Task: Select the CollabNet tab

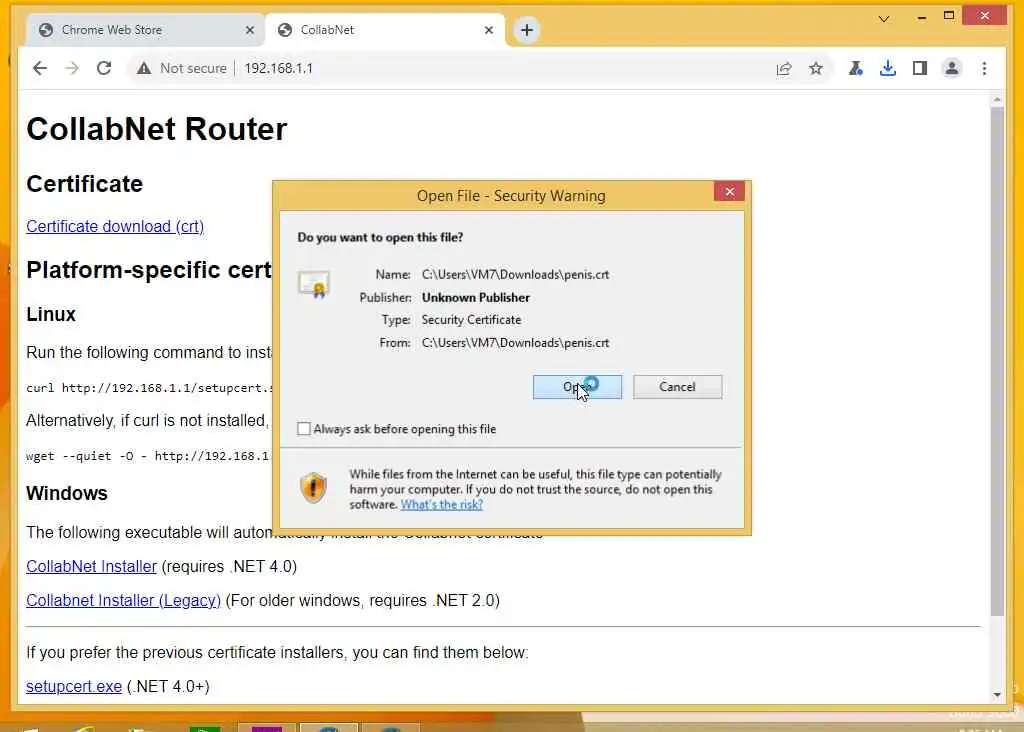Action: pyautogui.click(x=385, y=30)
